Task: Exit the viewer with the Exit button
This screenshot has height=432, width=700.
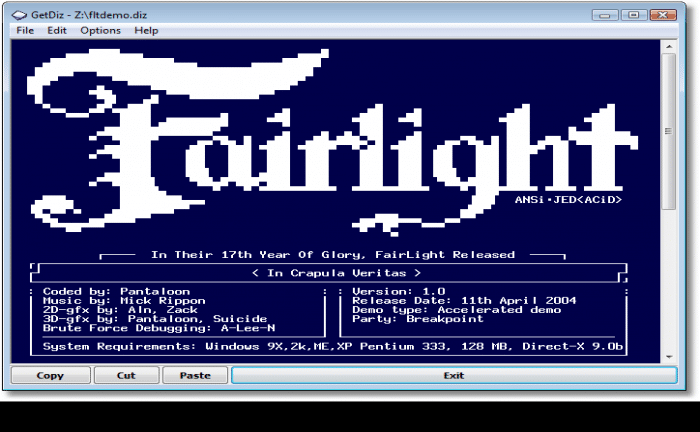Action: click(453, 376)
